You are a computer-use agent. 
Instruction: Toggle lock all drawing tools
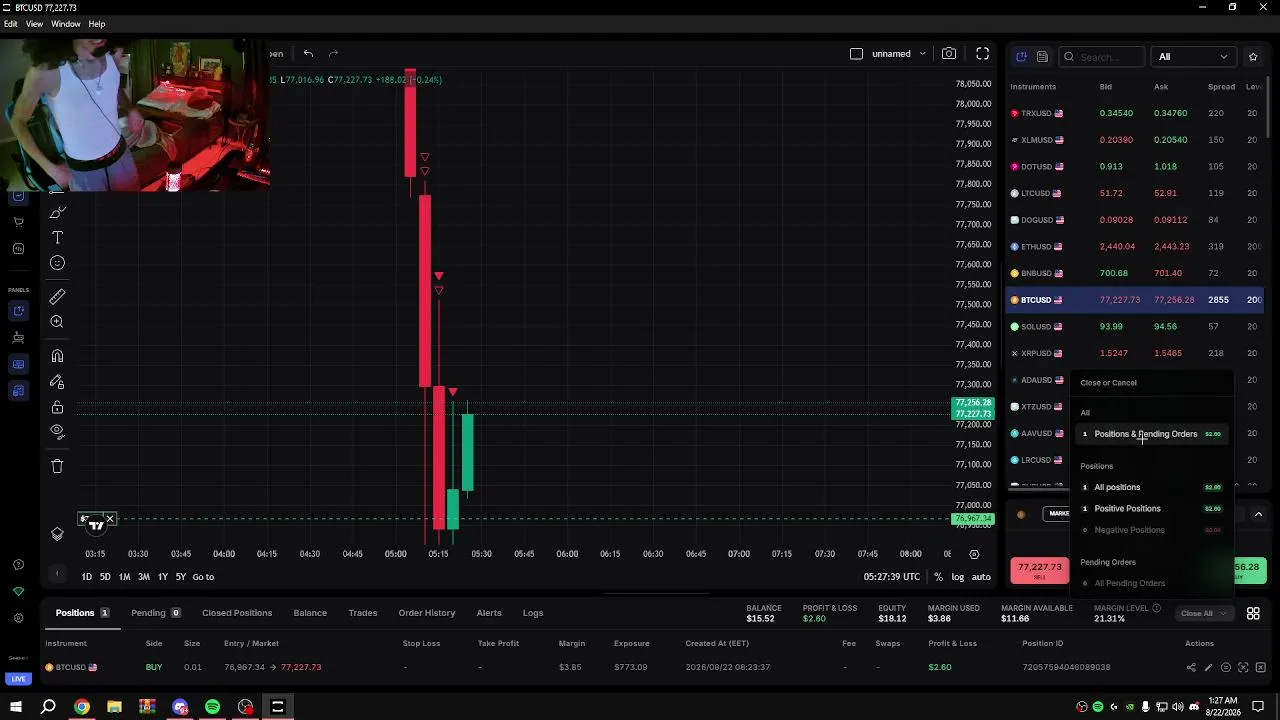(x=57, y=407)
